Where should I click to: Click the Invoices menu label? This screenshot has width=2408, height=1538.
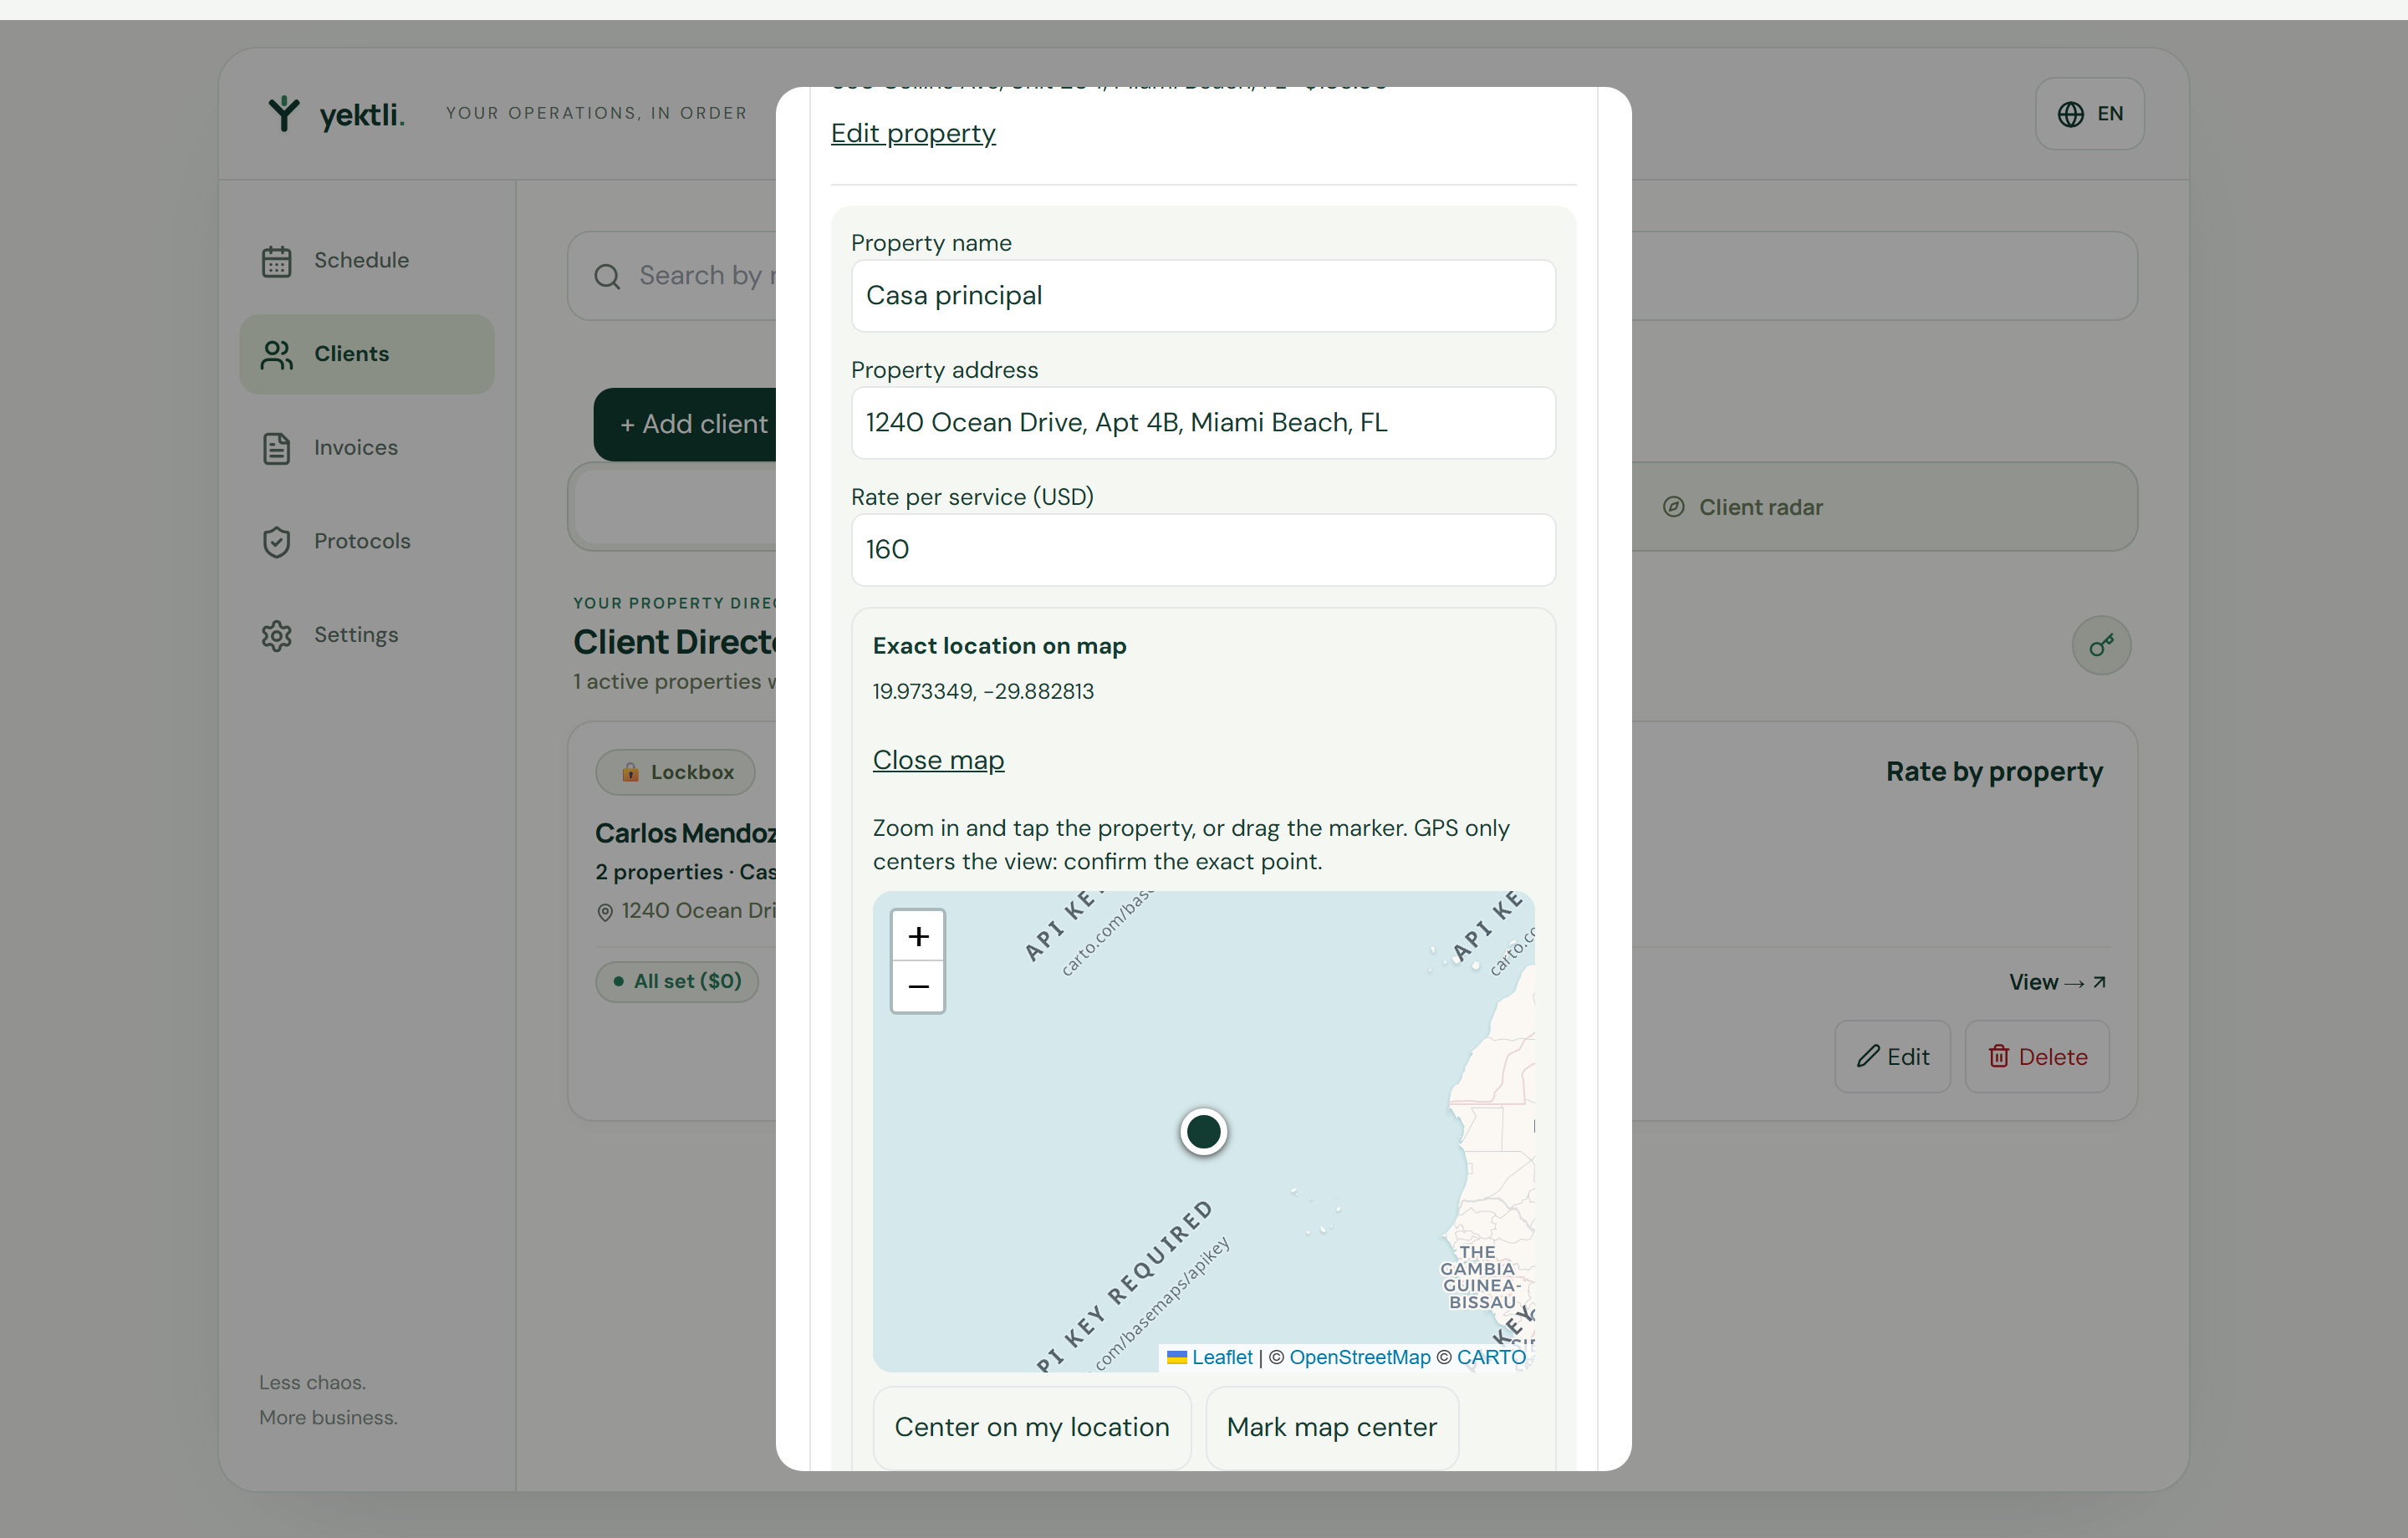356,447
